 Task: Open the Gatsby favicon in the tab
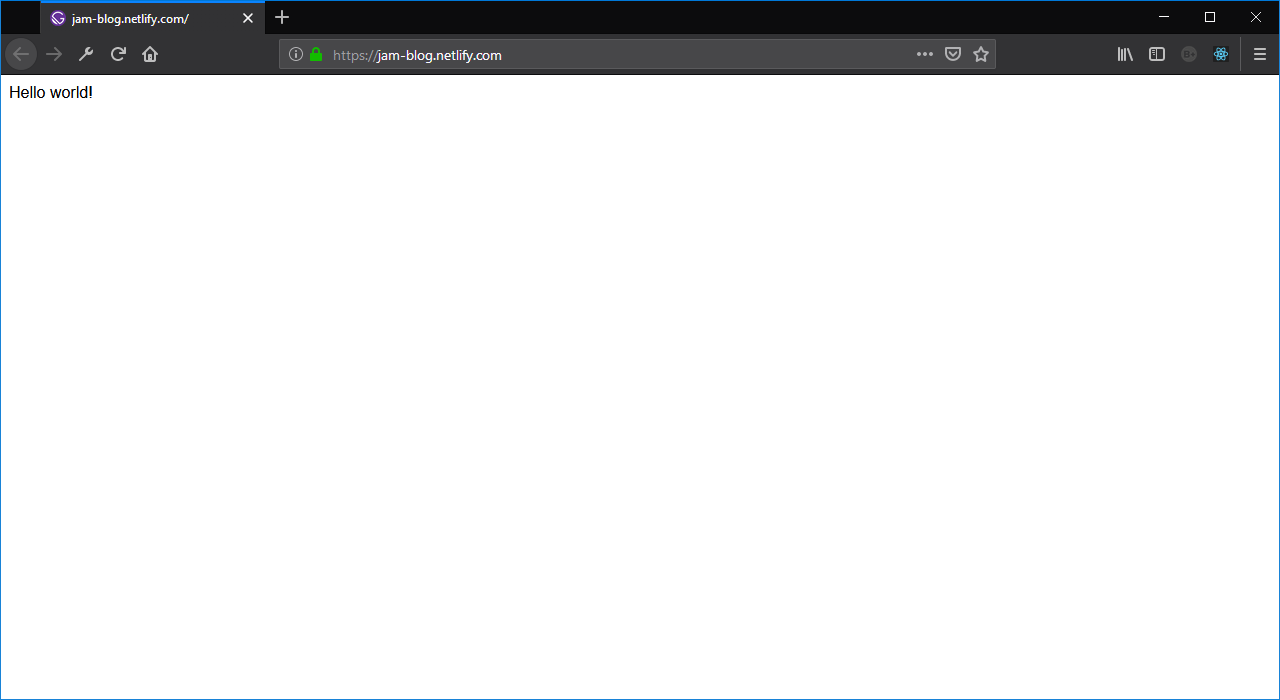click(x=59, y=17)
